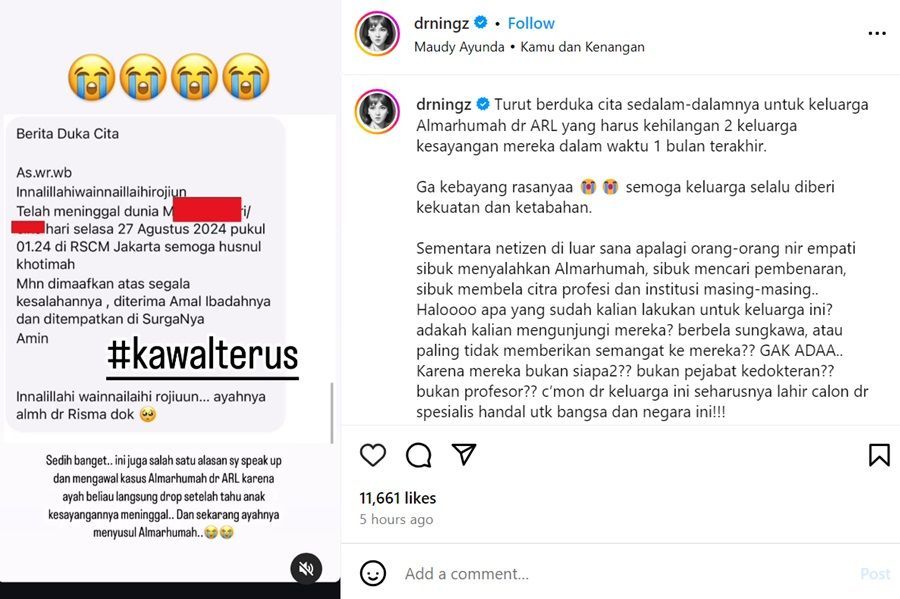Viewport: 900px width, 599px height.
Task: Open the three-dot more options menu
Action: point(876,33)
